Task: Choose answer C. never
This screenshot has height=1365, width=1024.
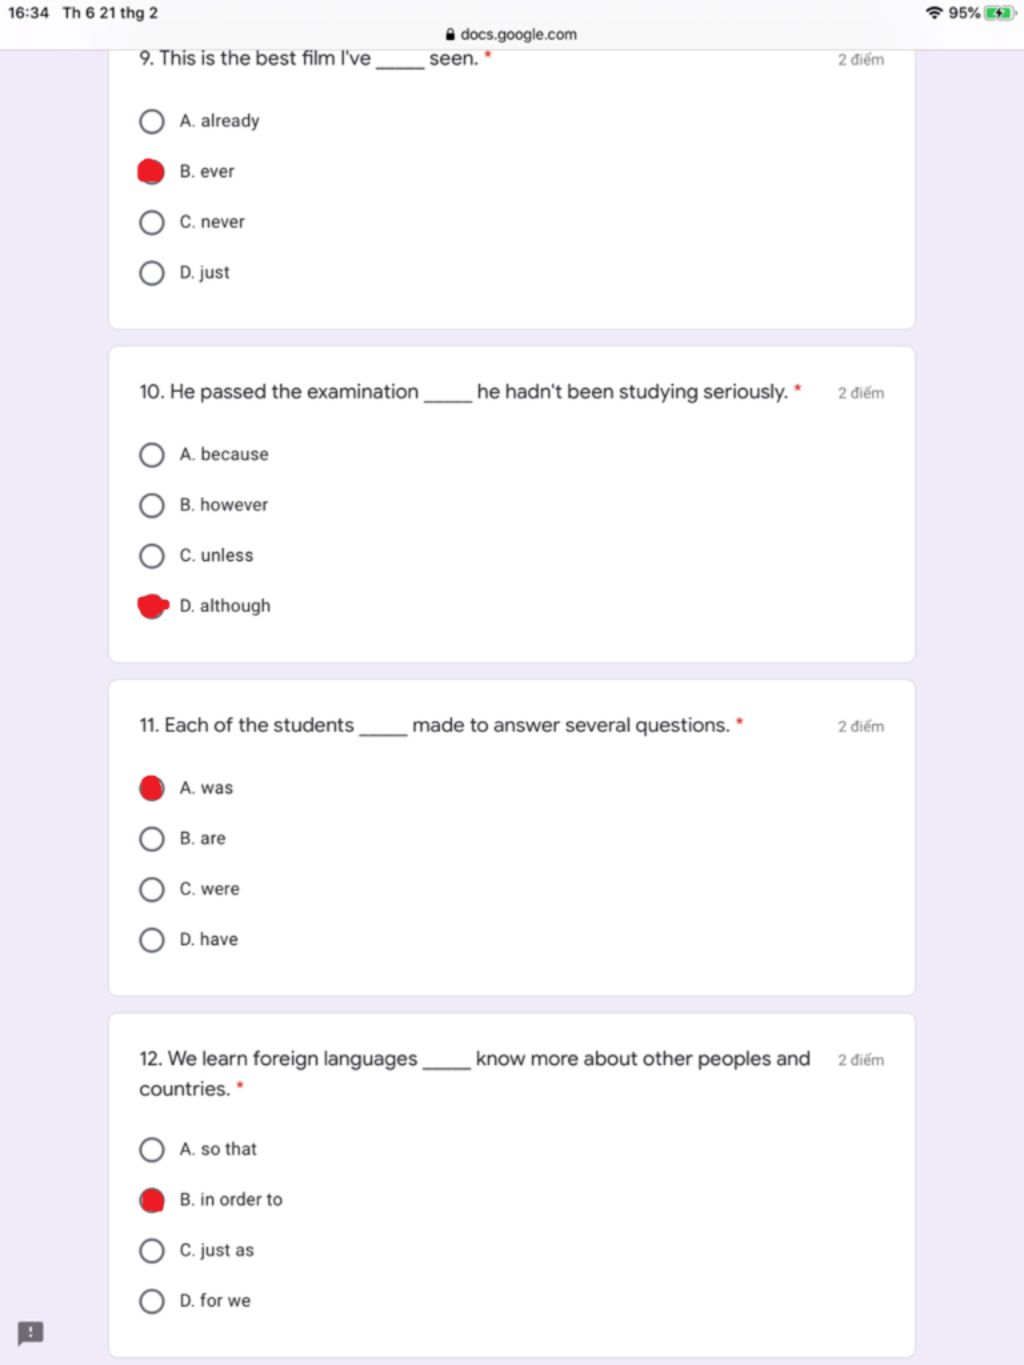Action: (x=152, y=222)
